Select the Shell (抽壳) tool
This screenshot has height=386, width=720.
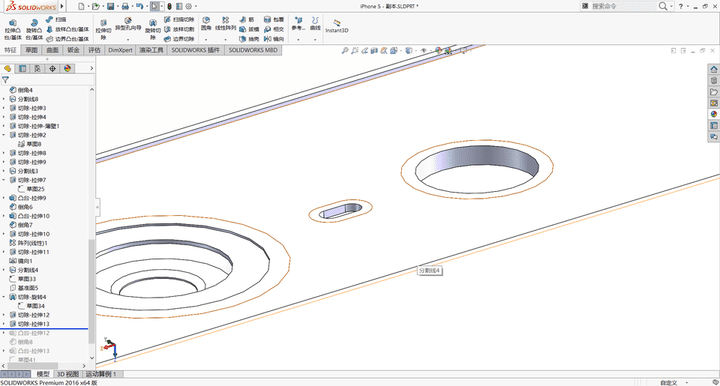(x=249, y=39)
